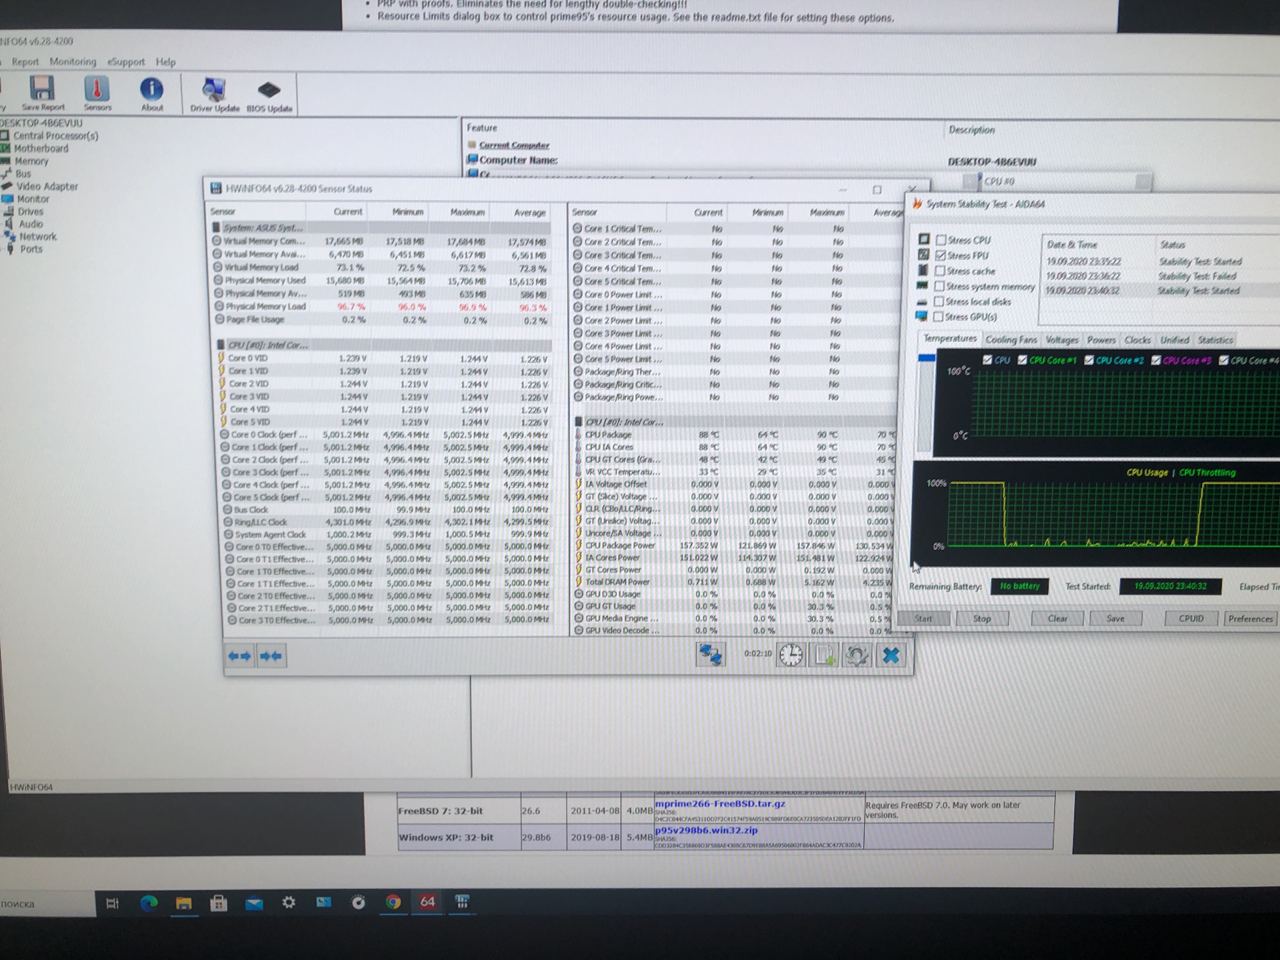The image size is (1280, 960).
Task: Open Microsoft Store from the taskbar
Action: pyautogui.click(x=218, y=903)
